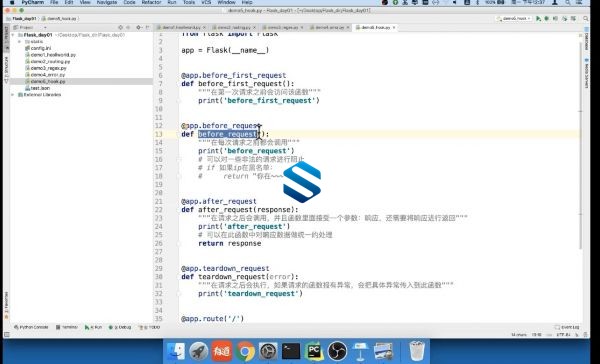Collapse the Flask_day01 project tree root
Screen dimensions: 600x364
[13, 35]
